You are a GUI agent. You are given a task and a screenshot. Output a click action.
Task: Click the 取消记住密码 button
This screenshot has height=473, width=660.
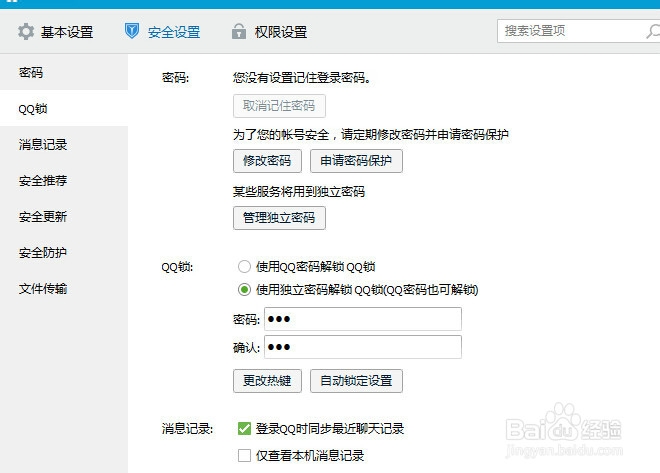279,106
